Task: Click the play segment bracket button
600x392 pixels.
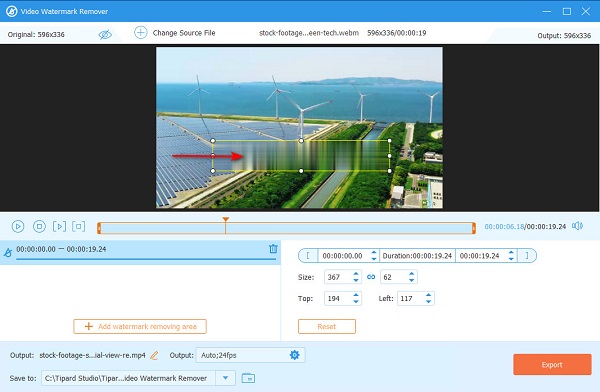Action: [x=59, y=226]
